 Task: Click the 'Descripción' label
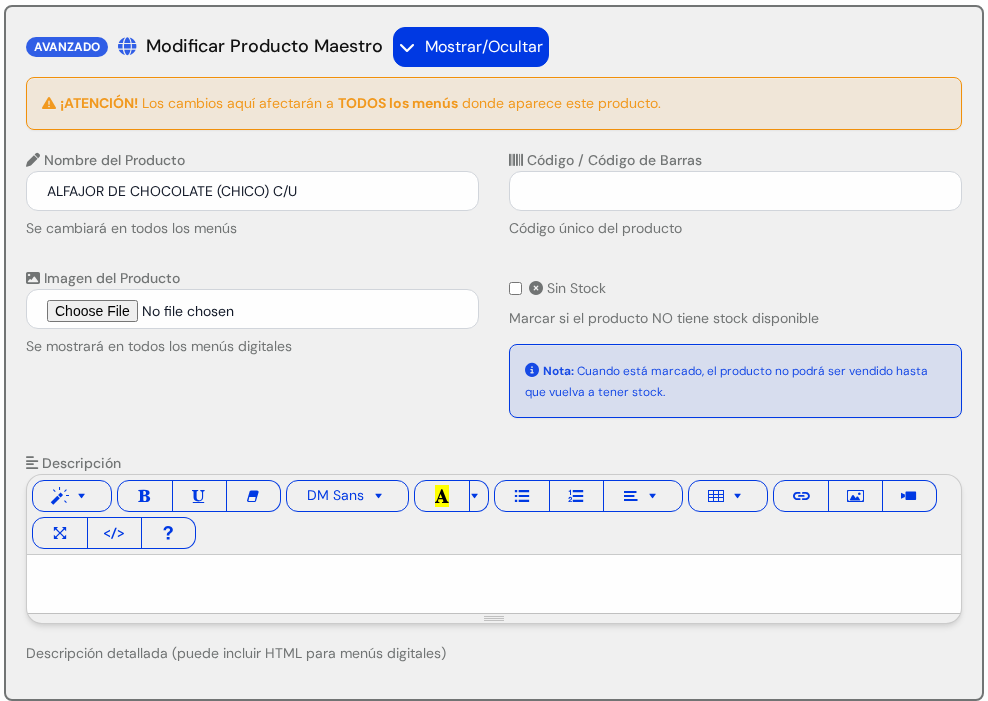click(81, 464)
